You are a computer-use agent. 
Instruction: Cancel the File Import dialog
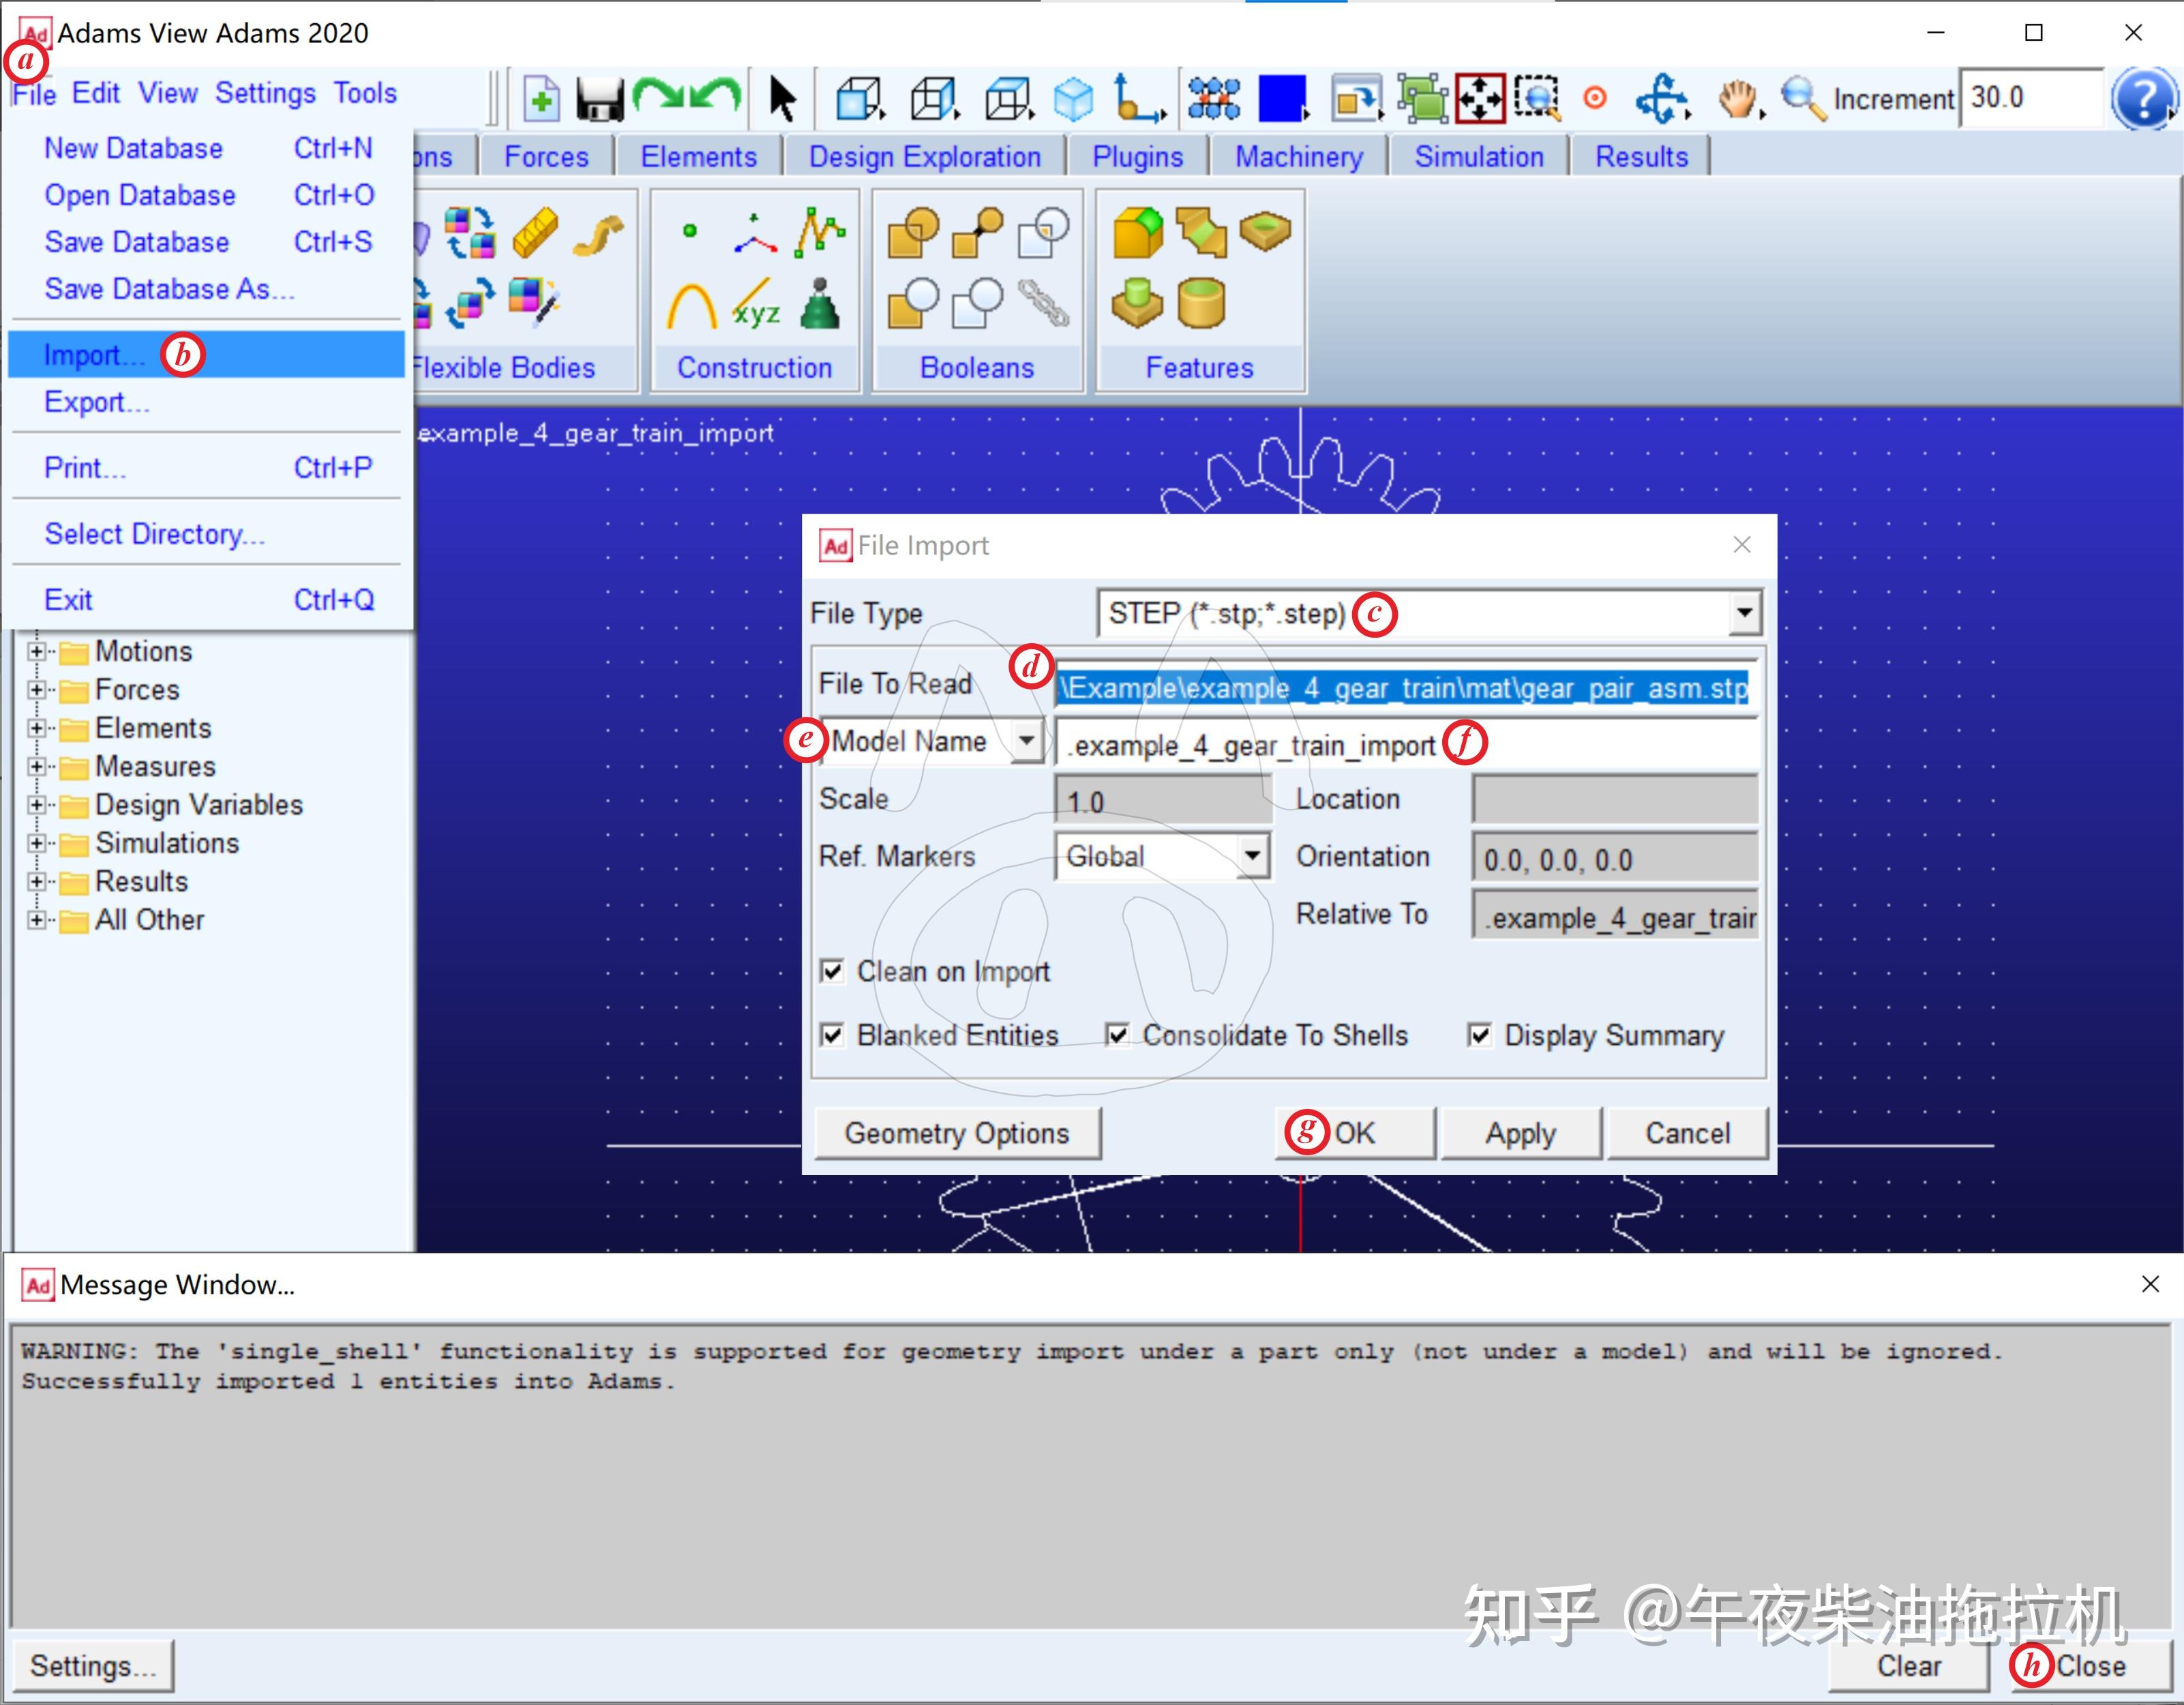coord(1687,1133)
